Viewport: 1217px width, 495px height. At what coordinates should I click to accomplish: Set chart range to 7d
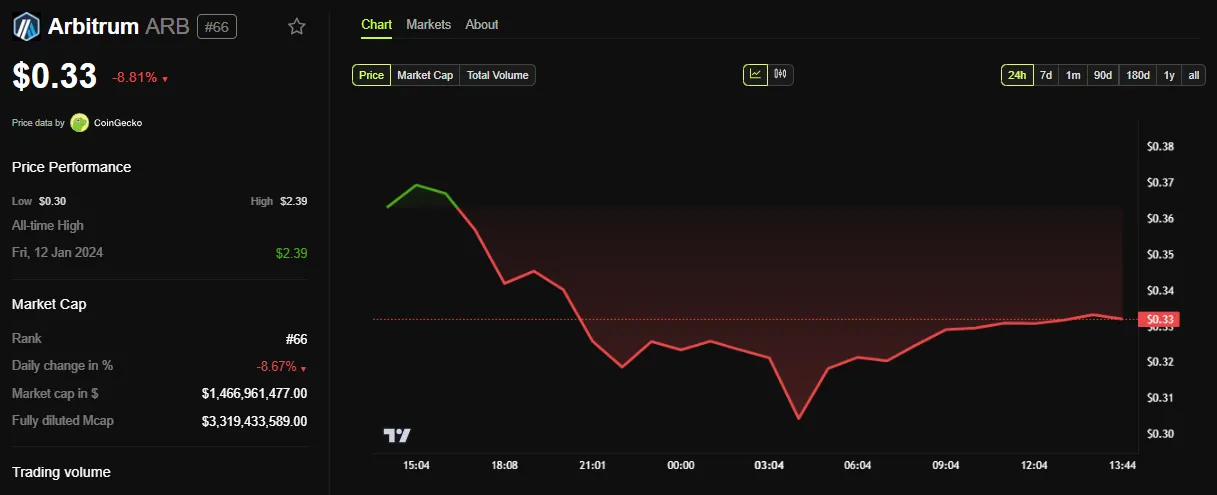pyautogui.click(x=1046, y=75)
